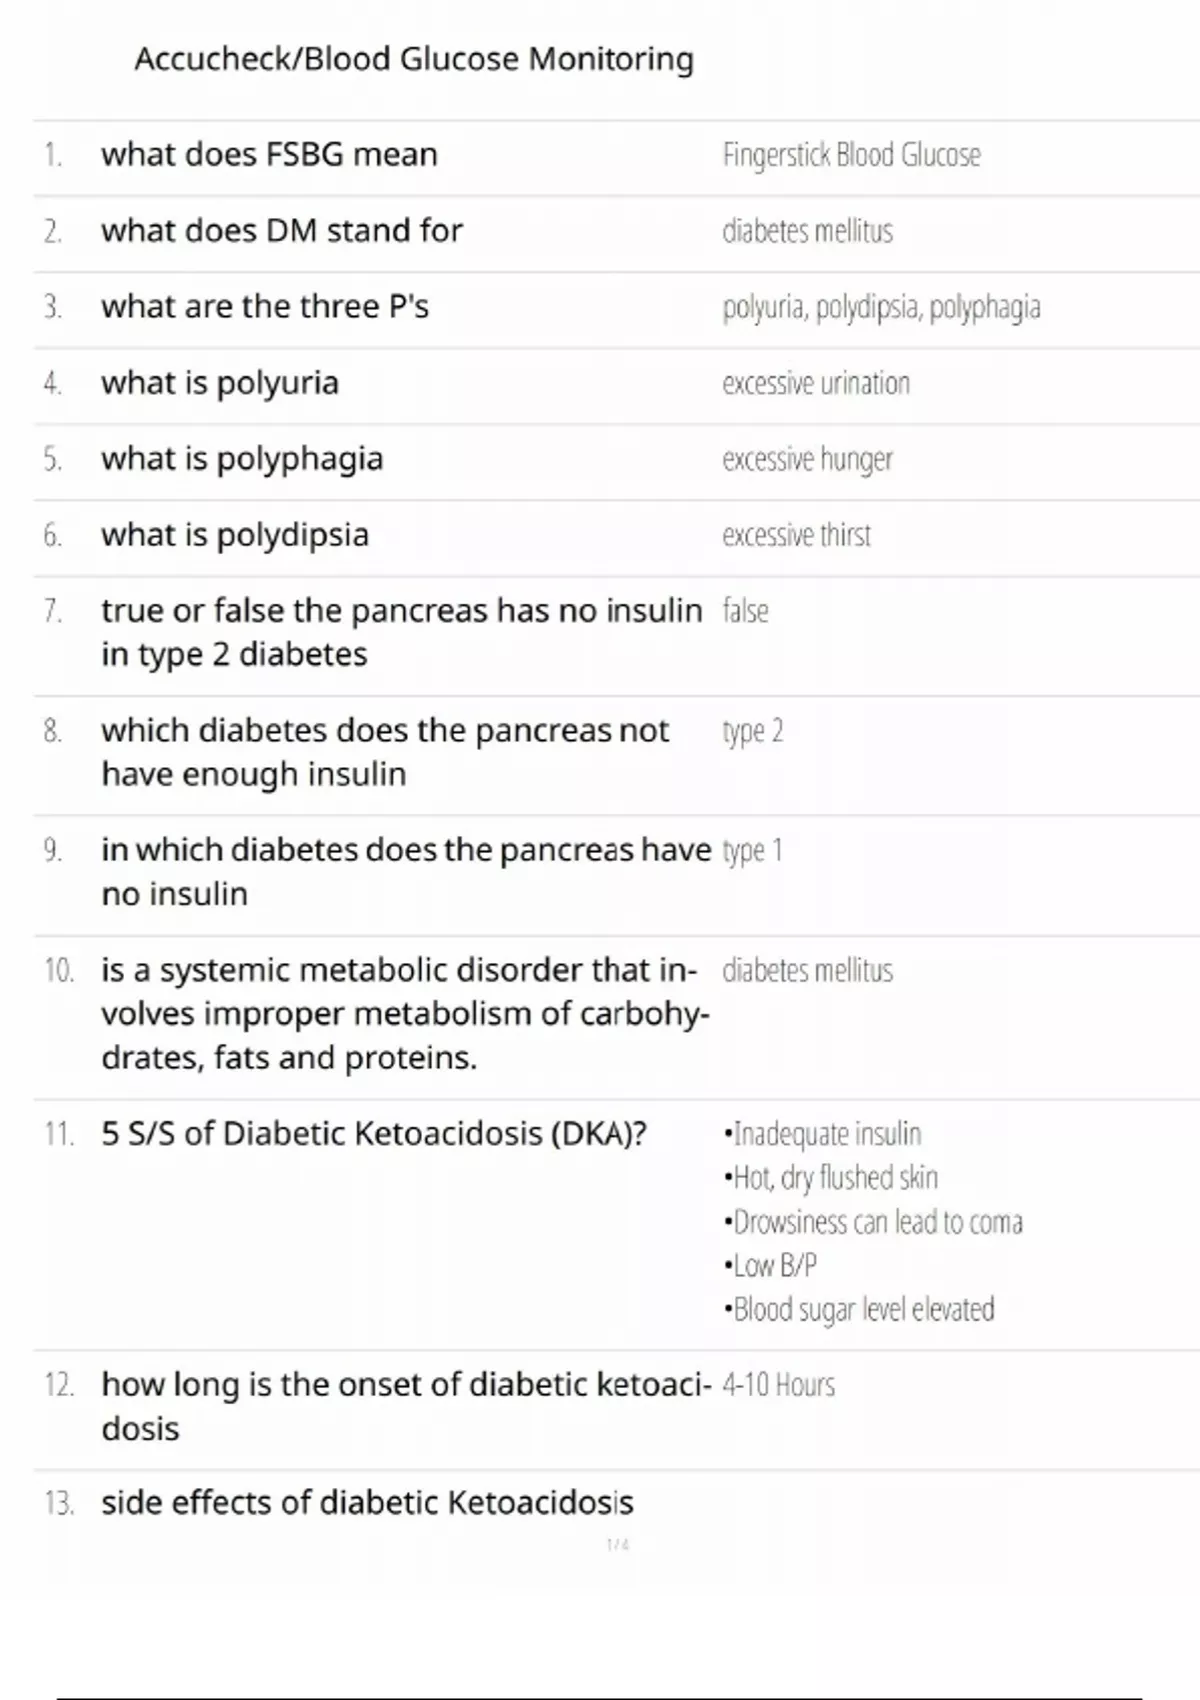Select the question about systemic metabolic disorder
The height and width of the screenshot is (1700, 1200).
[x=404, y=1013]
